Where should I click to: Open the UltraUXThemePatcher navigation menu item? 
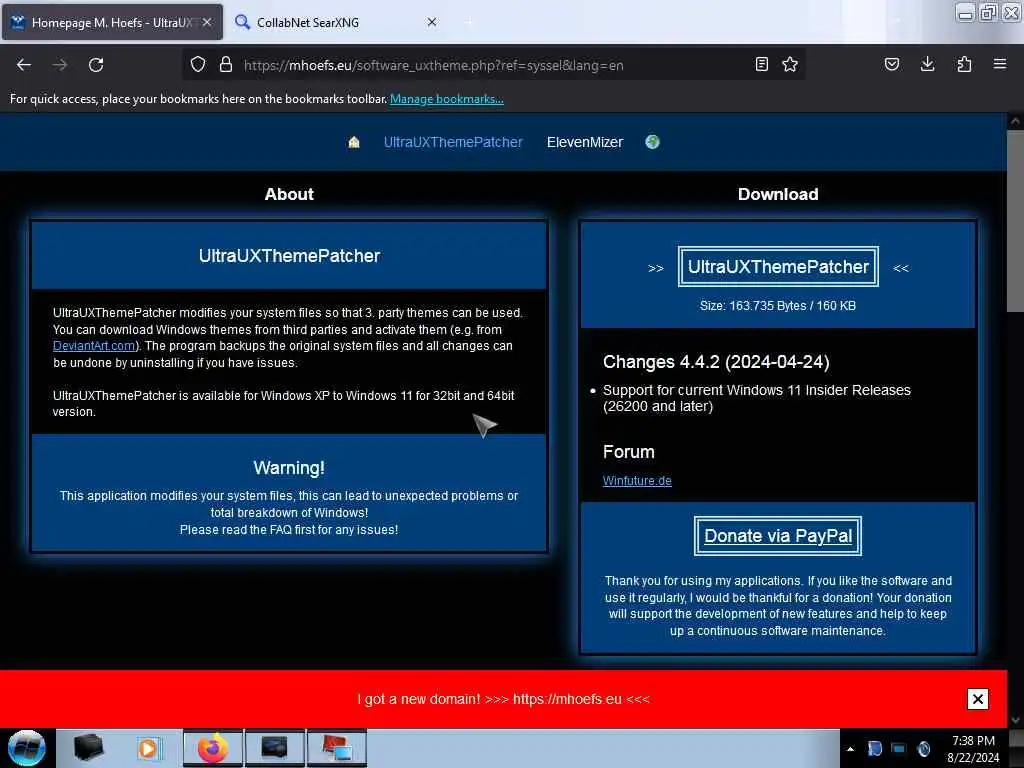(x=453, y=142)
